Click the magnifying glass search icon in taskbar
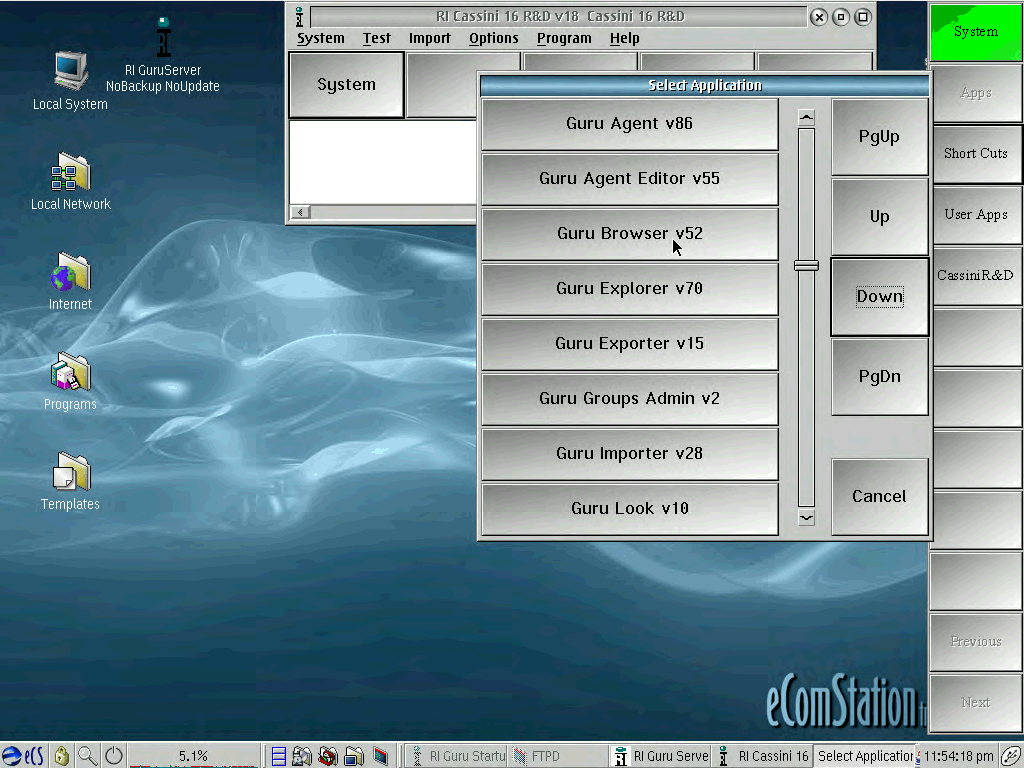 point(88,756)
